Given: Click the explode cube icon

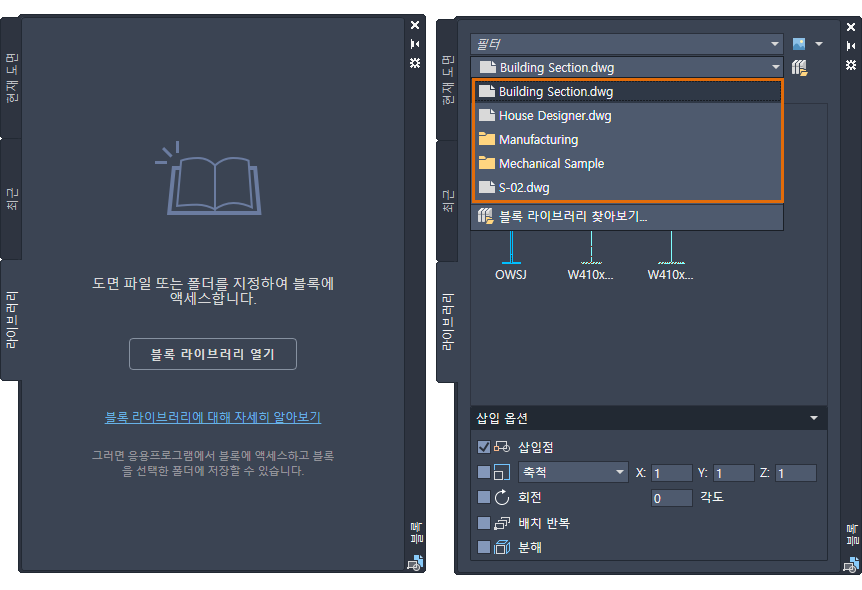Looking at the screenshot, I should (502, 547).
